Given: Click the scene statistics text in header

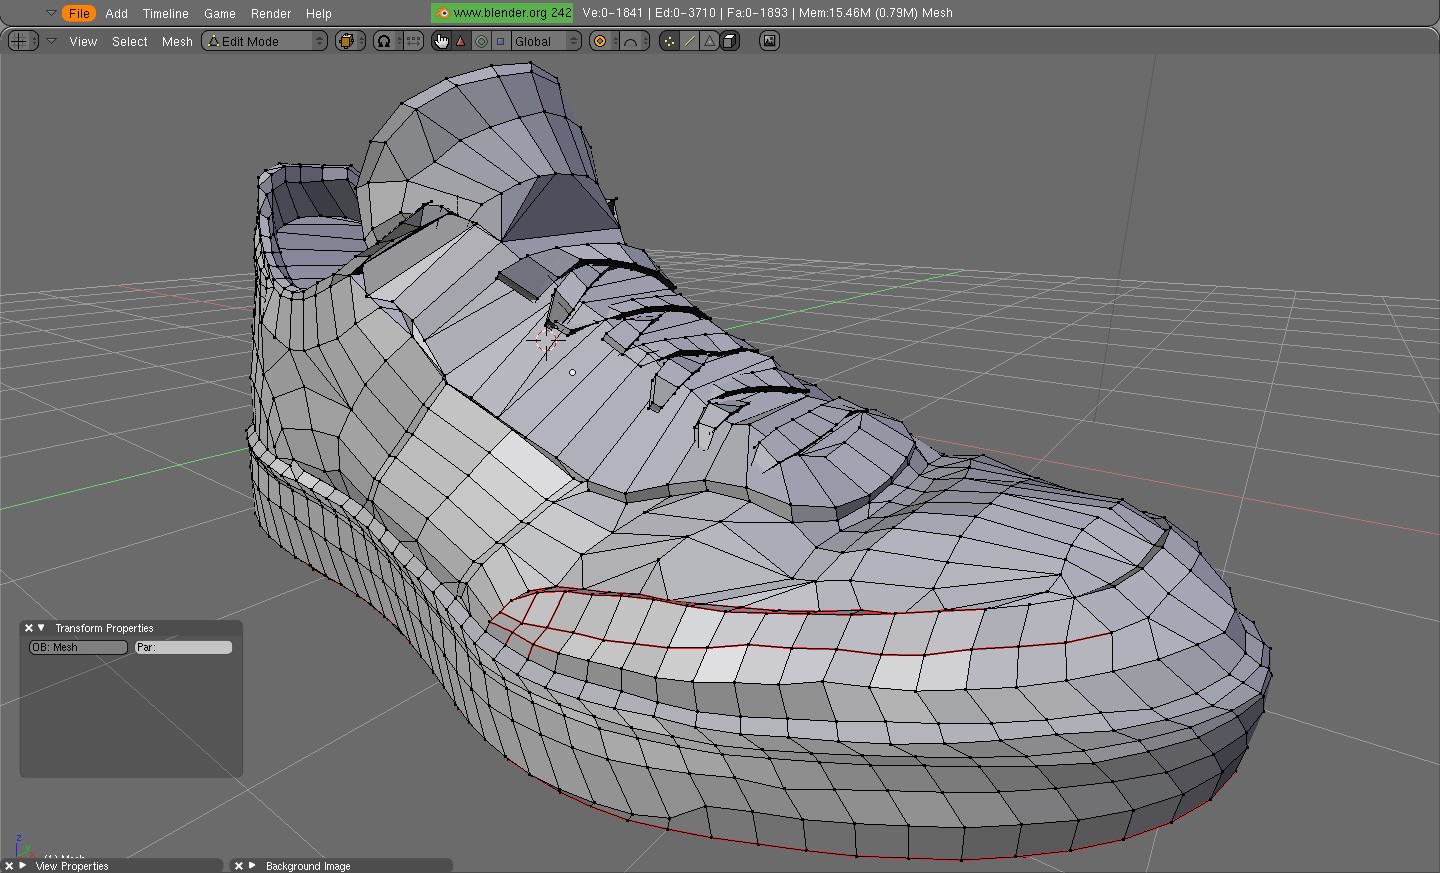Looking at the screenshot, I should pos(767,13).
